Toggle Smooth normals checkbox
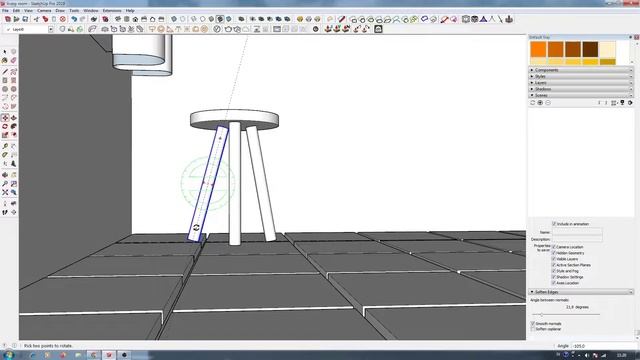This screenshot has width=640, height=360. click(x=533, y=323)
